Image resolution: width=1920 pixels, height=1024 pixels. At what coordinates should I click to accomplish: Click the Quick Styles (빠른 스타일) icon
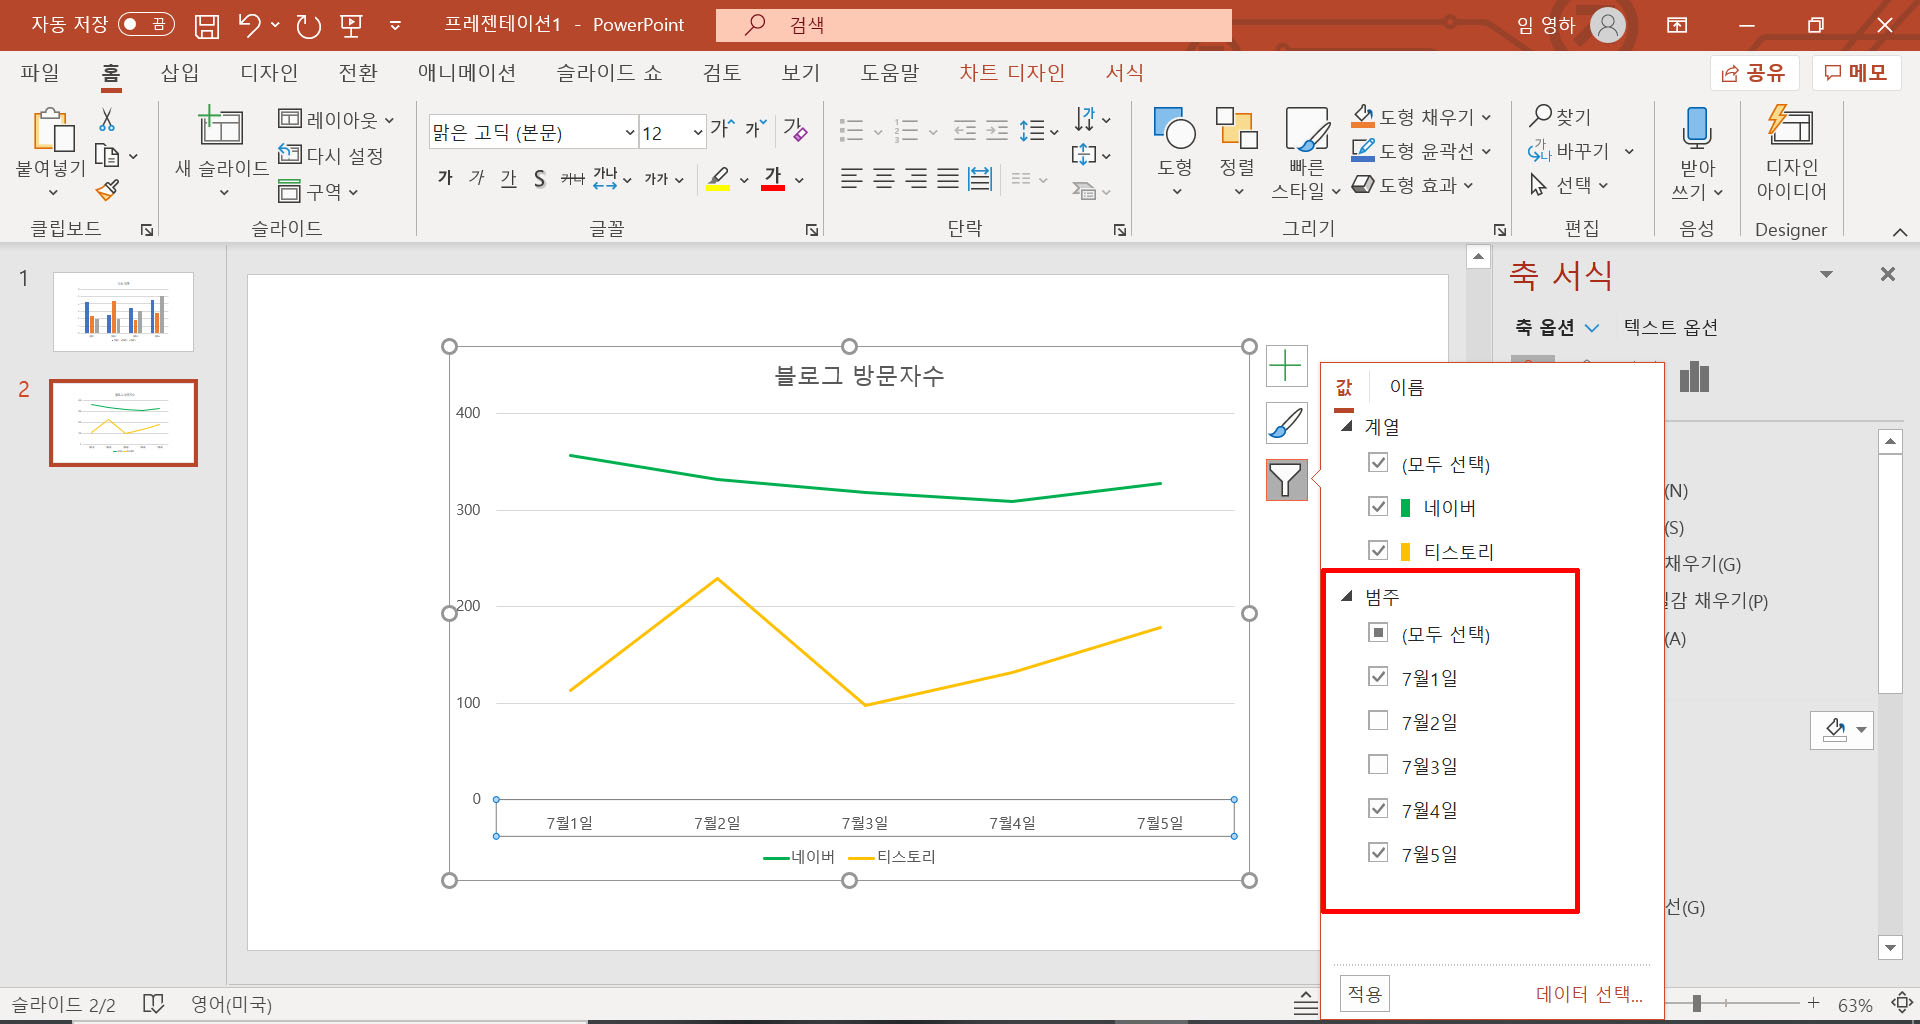coord(1306,129)
